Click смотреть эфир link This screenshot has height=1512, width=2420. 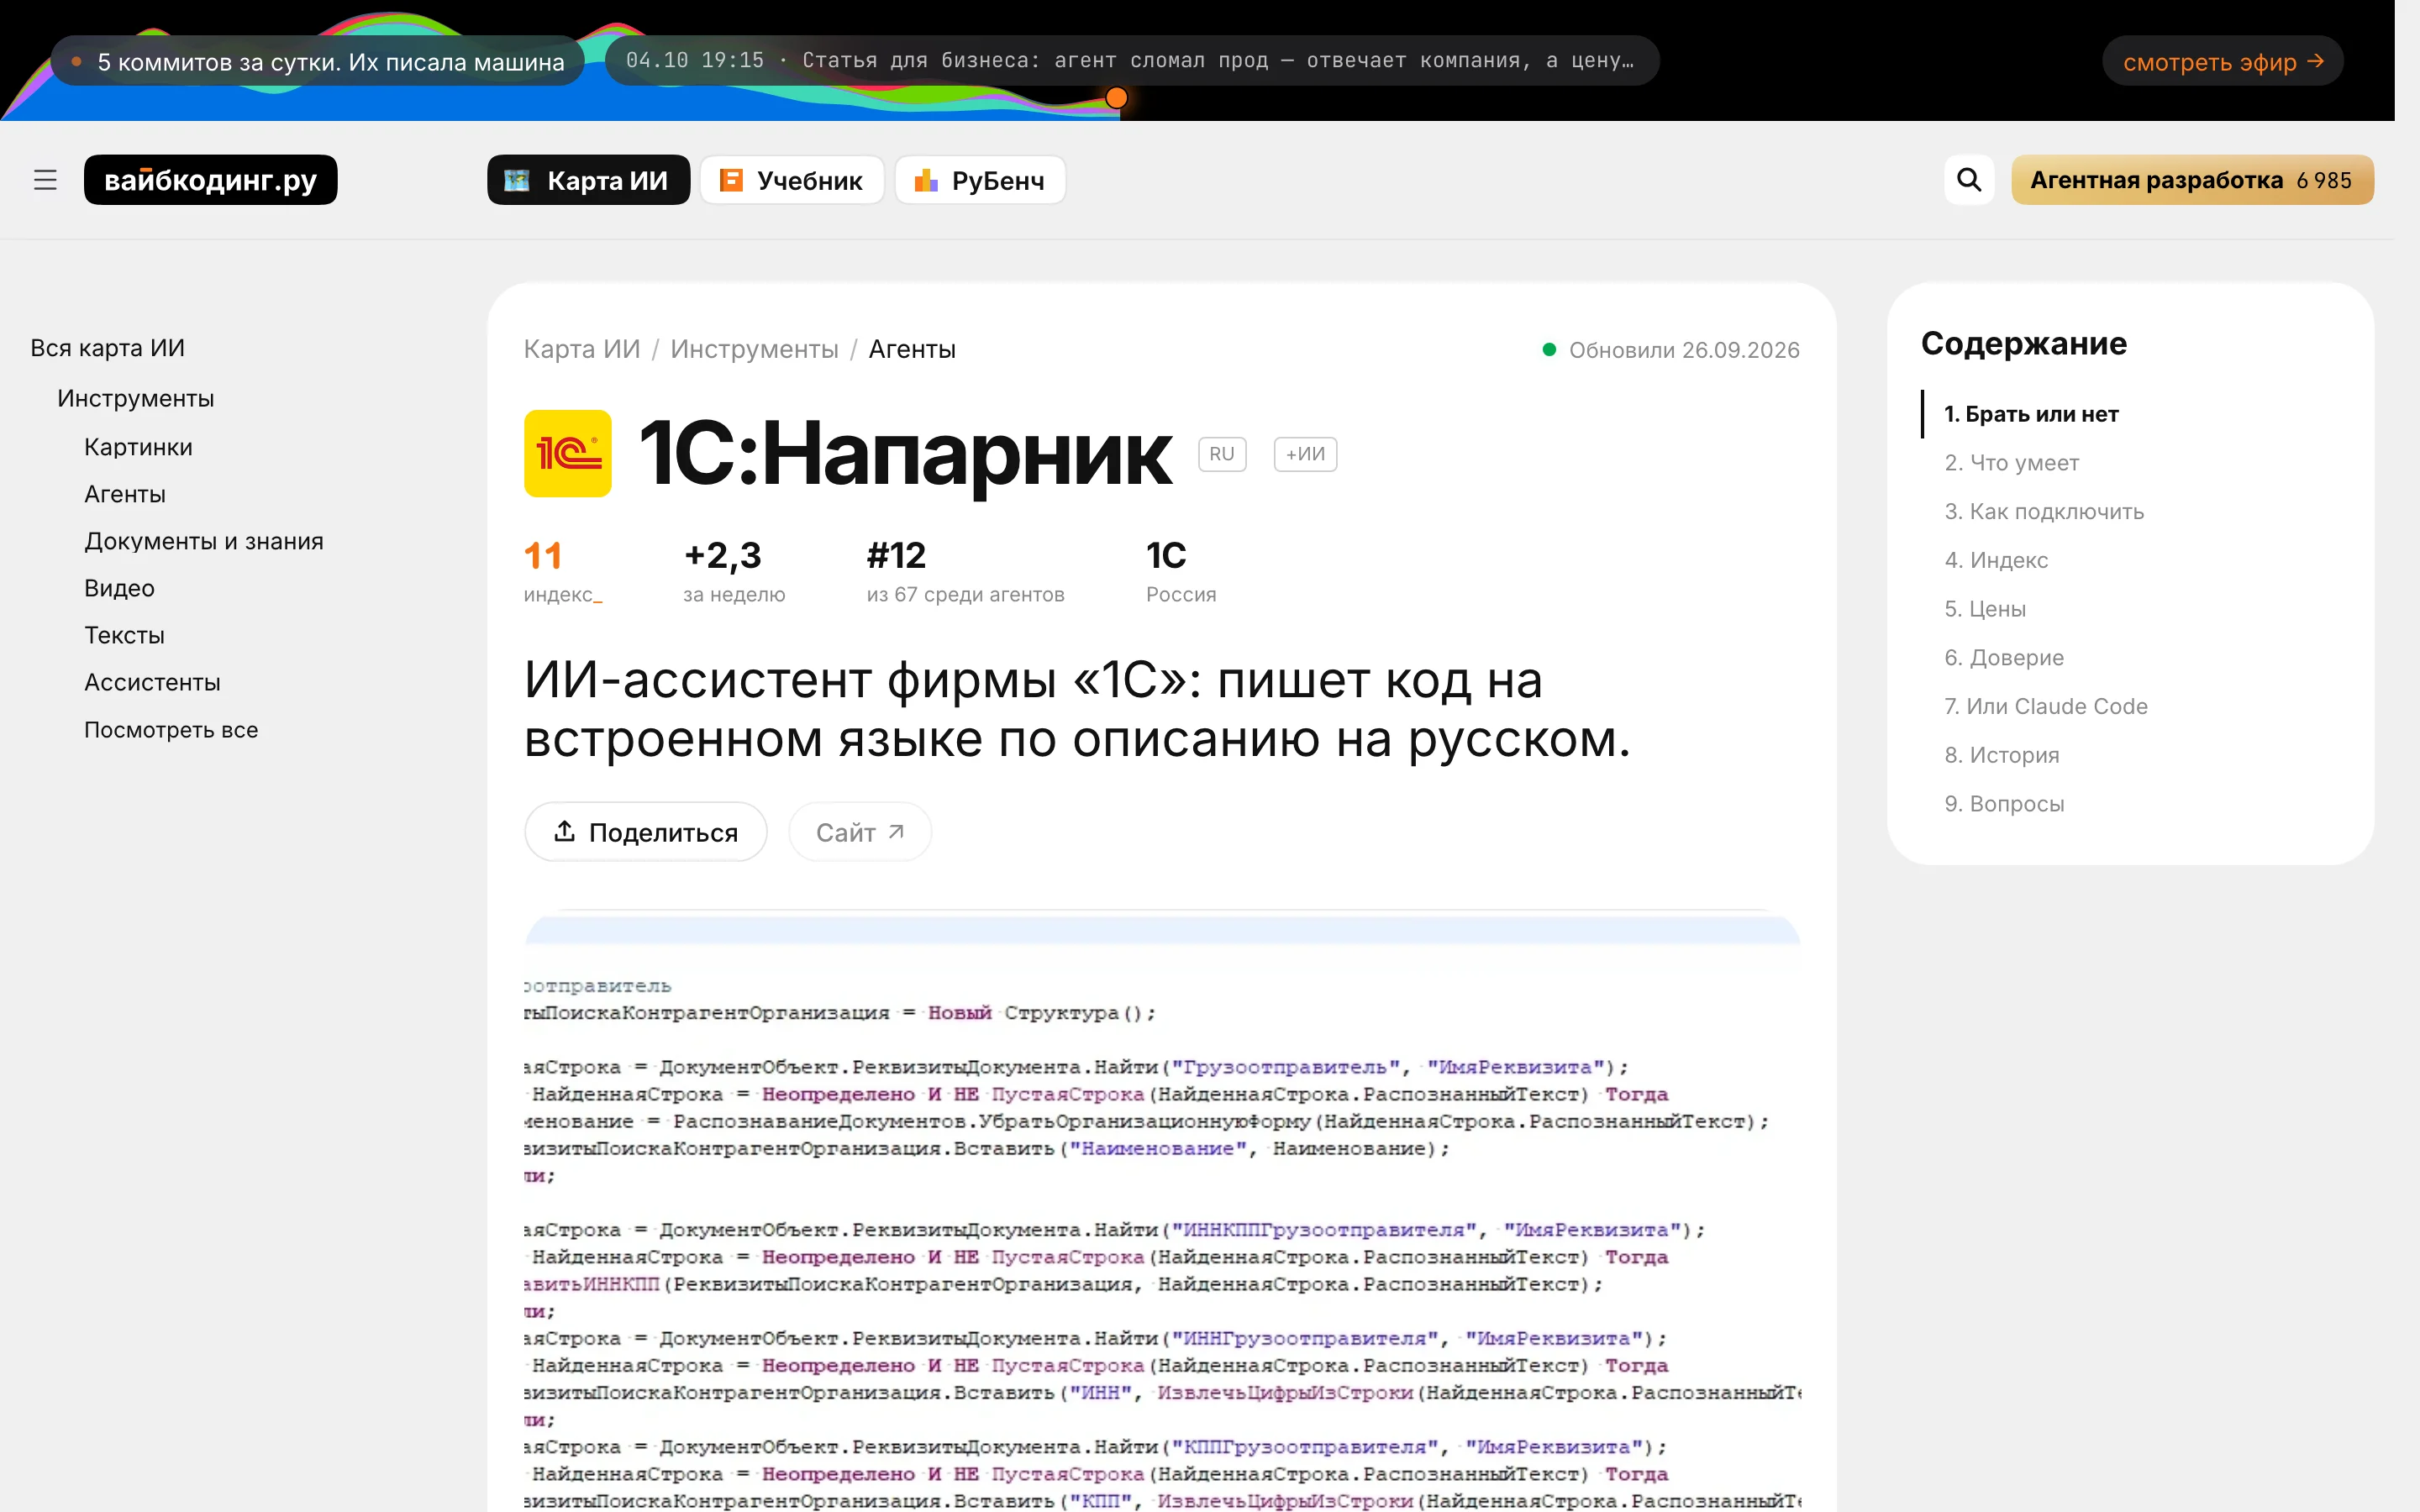click(x=2222, y=61)
